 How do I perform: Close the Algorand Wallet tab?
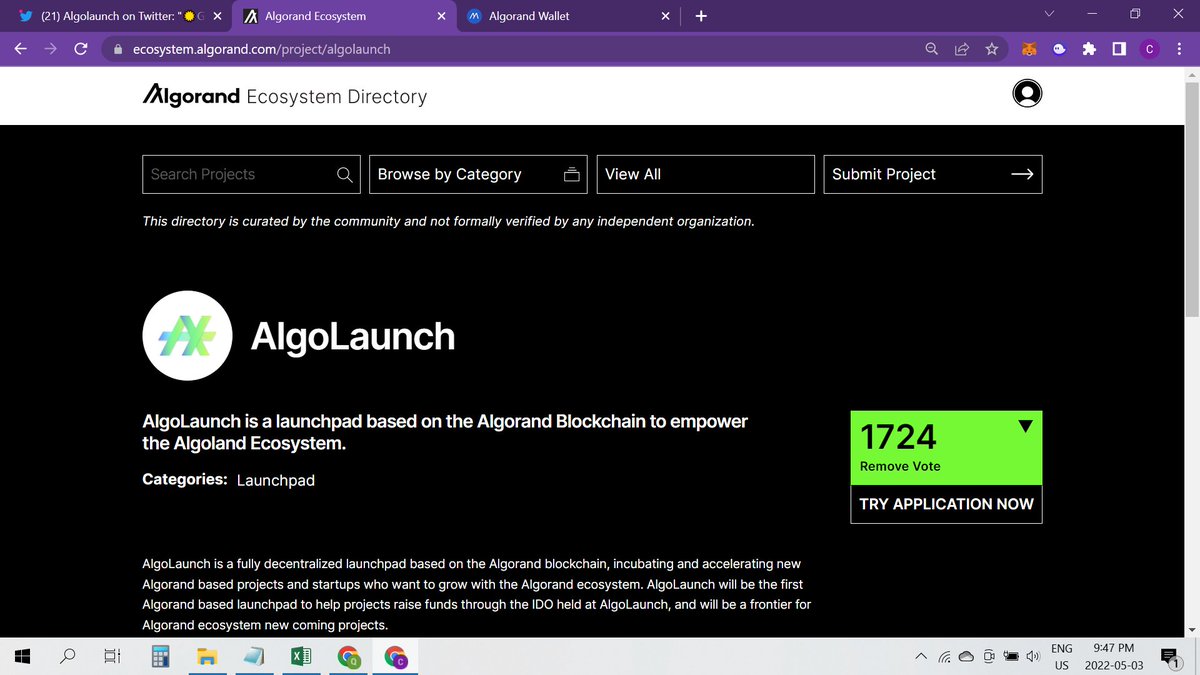665,16
